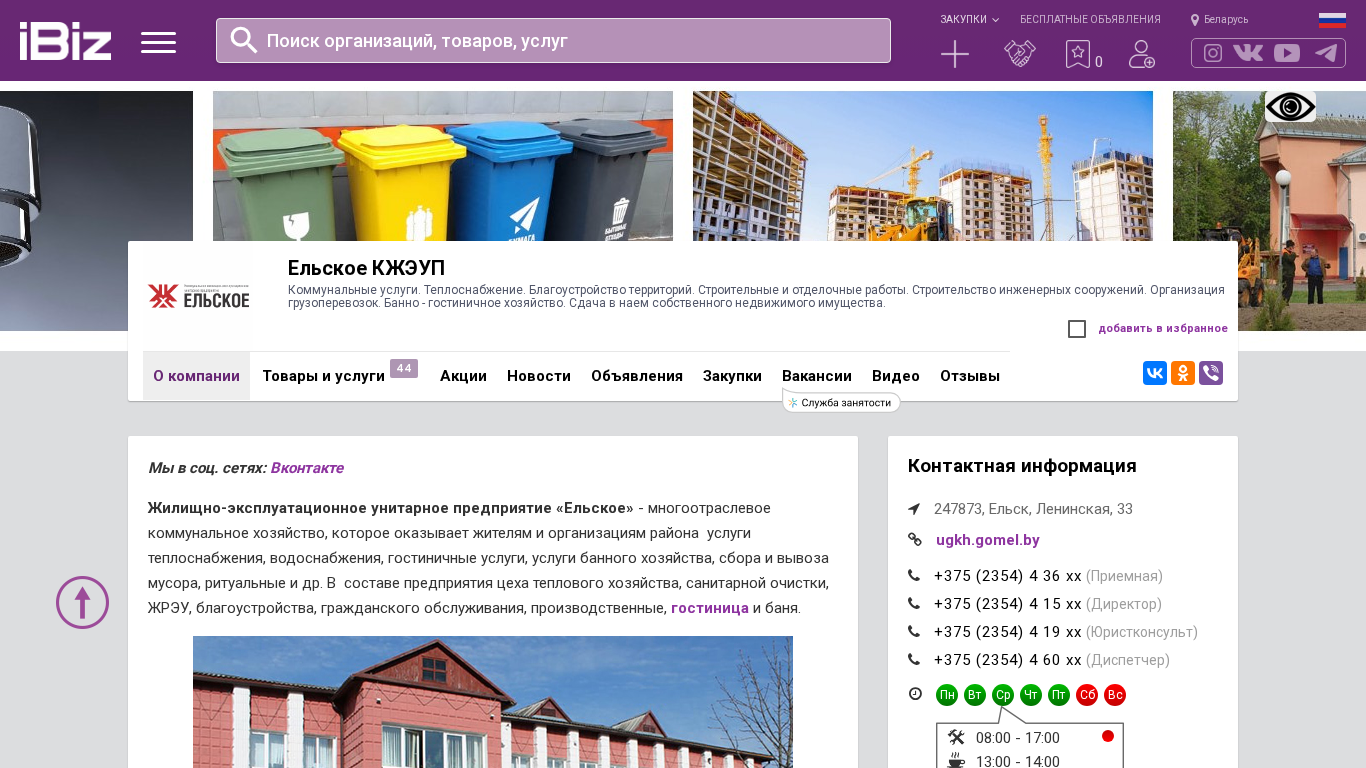Open the handshake partnership icon
Viewport: 1366px width, 768px height.
1020,54
